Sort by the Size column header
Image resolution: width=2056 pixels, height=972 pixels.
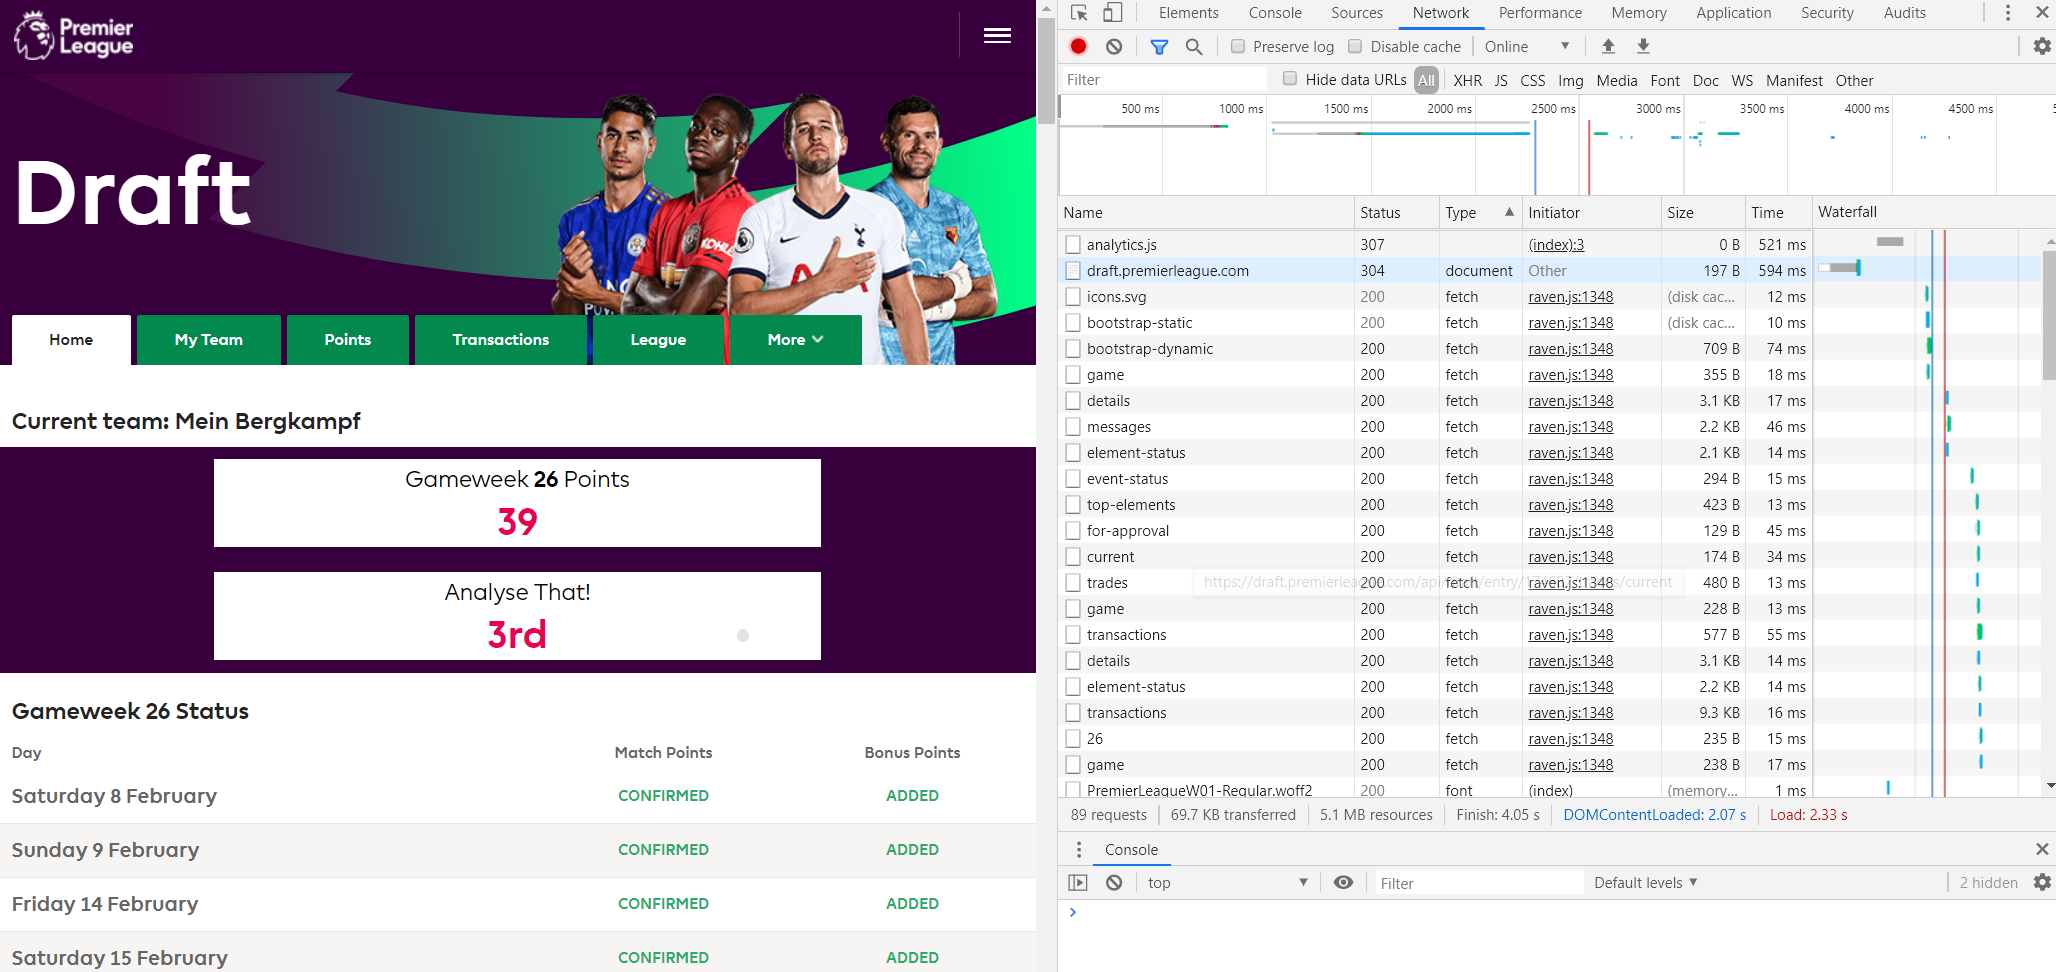tap(1704, 212)
